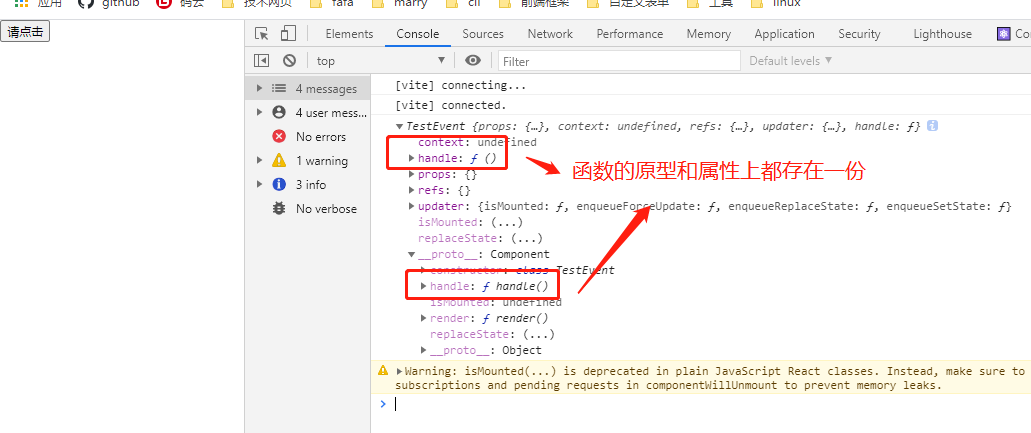Screen dimensions: 1031x433
Task: Open the top context dropdown
Action: pyautogui.click(x=381, y=60)
